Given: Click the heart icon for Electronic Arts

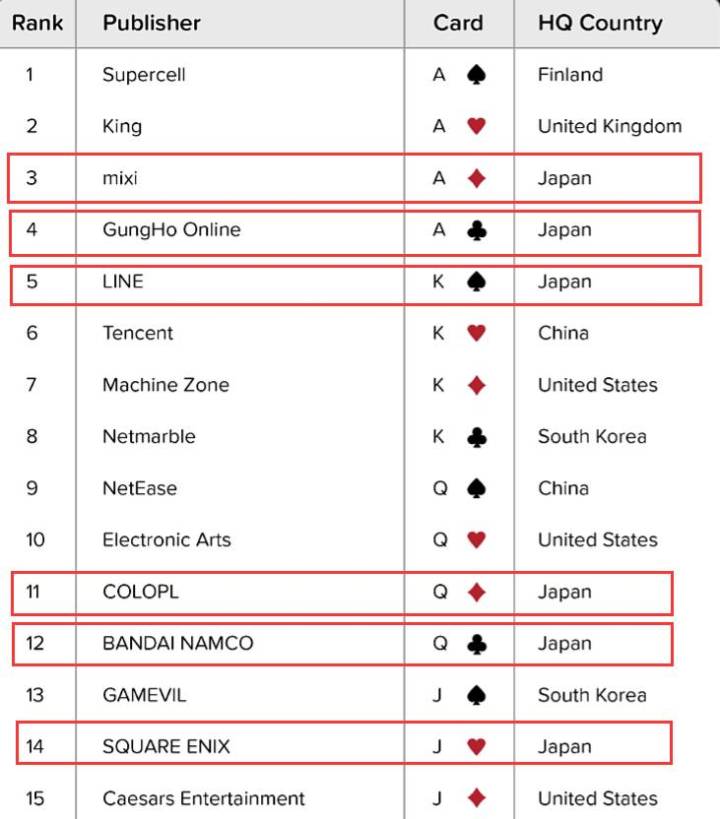Looking at the screenshot, I should [x=477, y=540].
